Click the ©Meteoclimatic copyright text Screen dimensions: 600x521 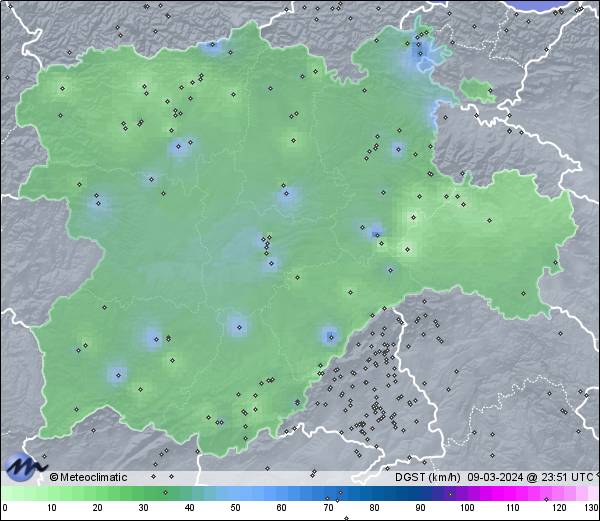[x=88, y=477]
